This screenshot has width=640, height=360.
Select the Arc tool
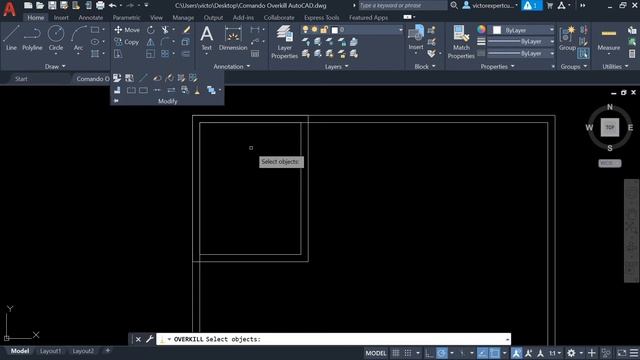[x=78, y=38]
